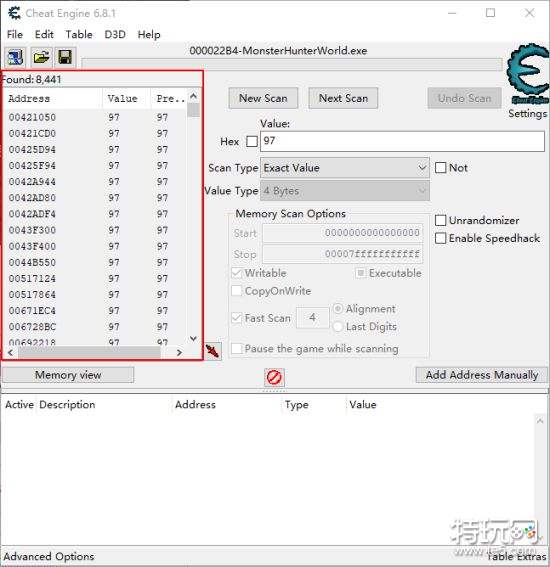This screenshot has height=567, width=550.
Task: Select result address 00421050
Action: coord(32,118)
